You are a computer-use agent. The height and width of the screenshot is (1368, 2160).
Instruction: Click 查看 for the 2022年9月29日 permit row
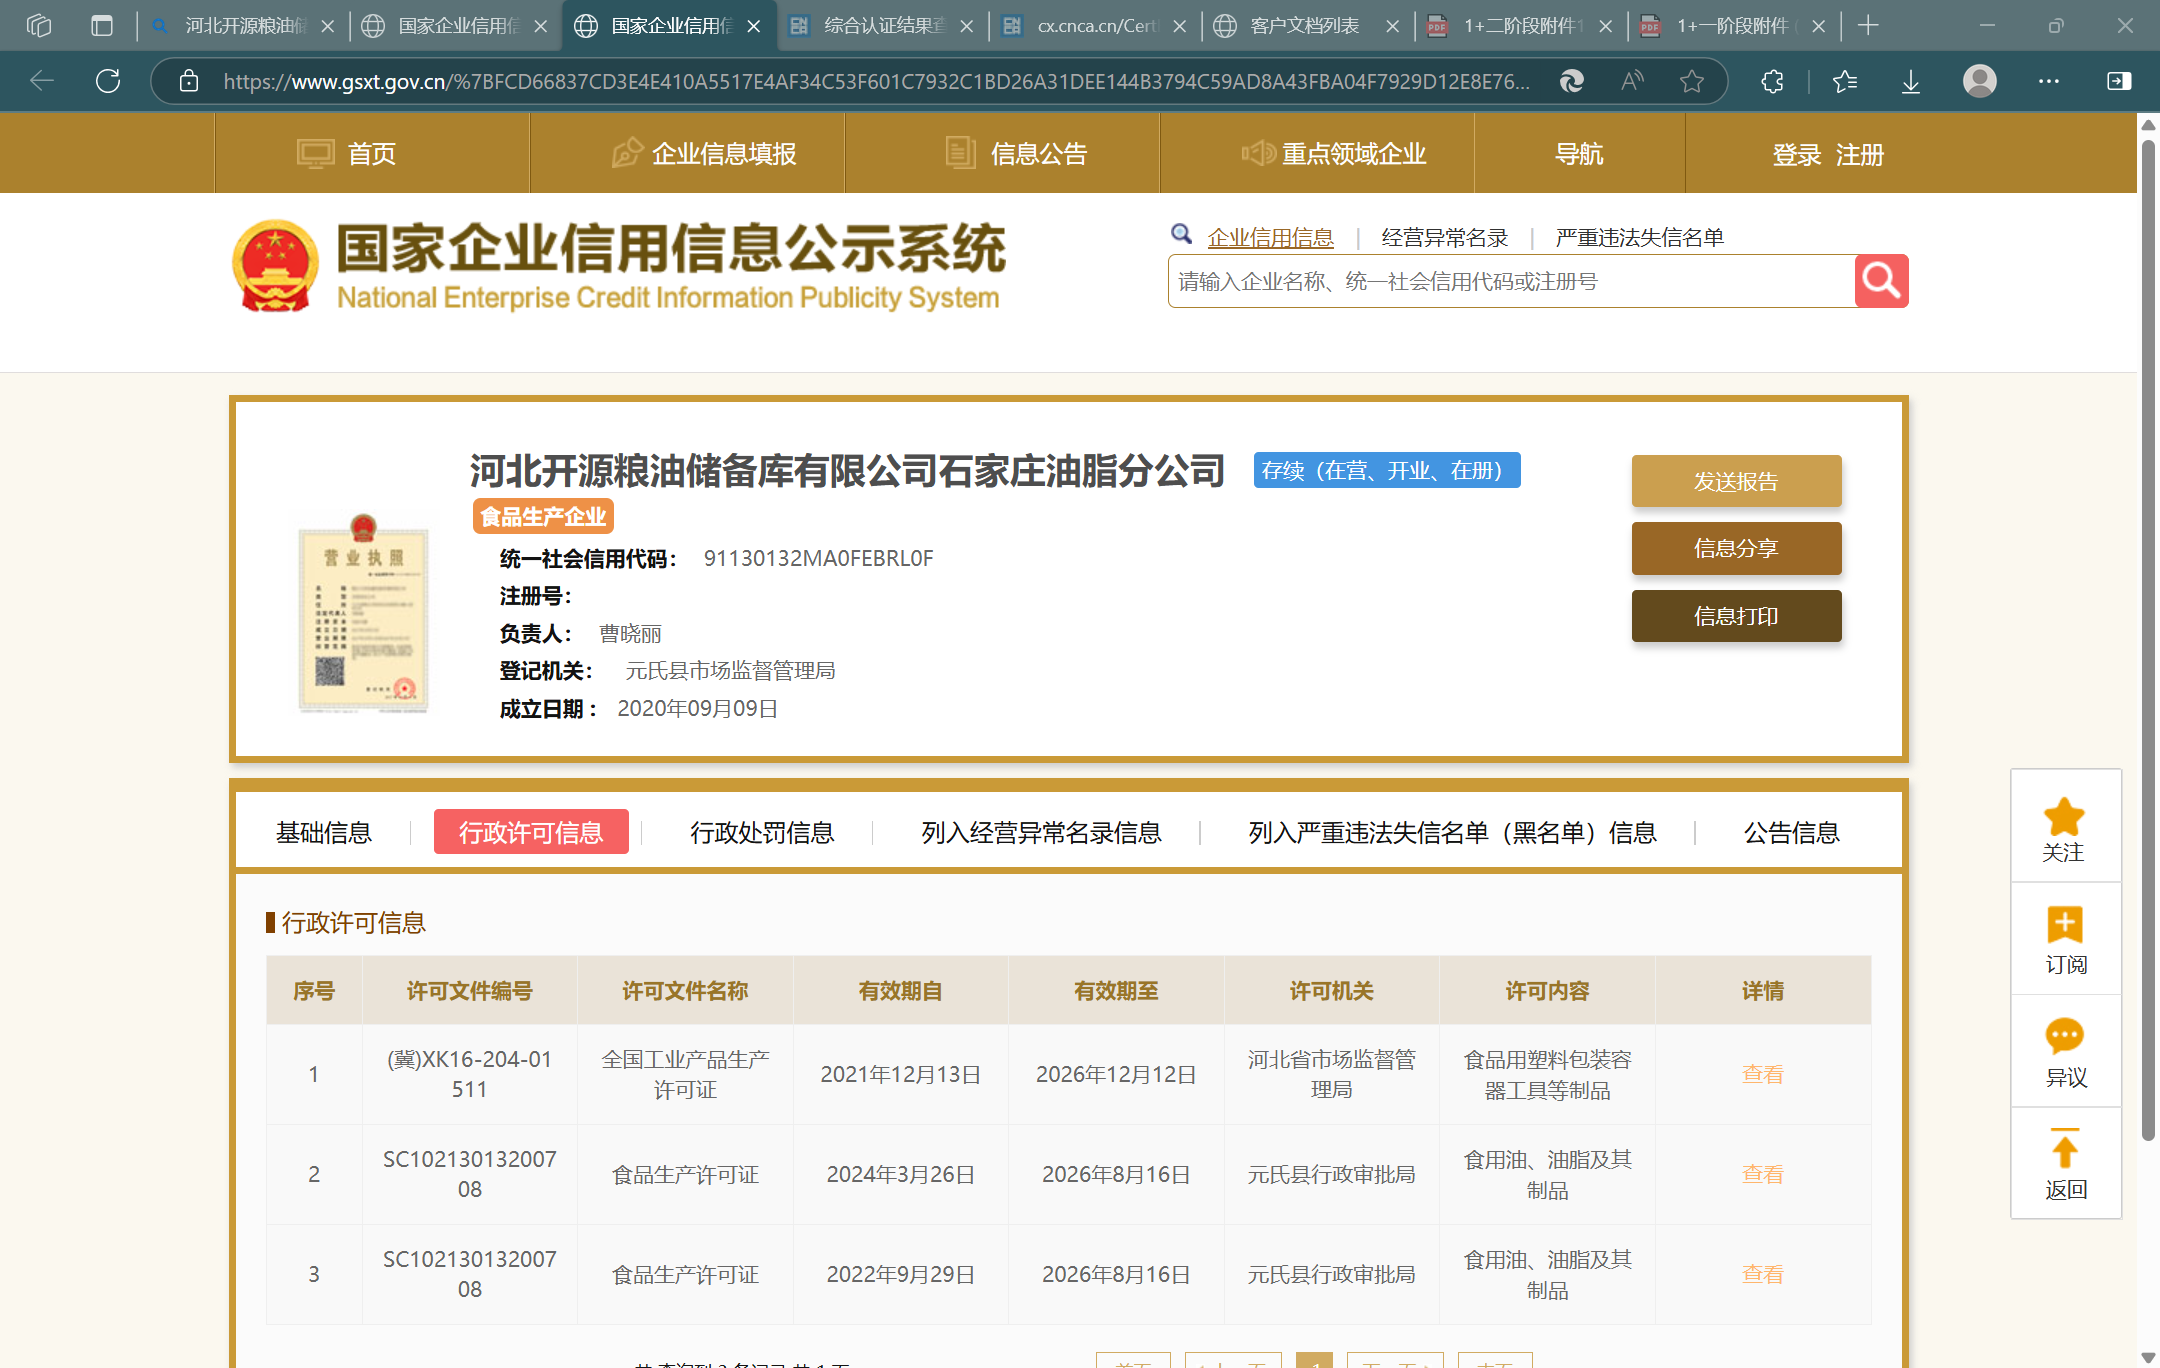point(1762,1274)
